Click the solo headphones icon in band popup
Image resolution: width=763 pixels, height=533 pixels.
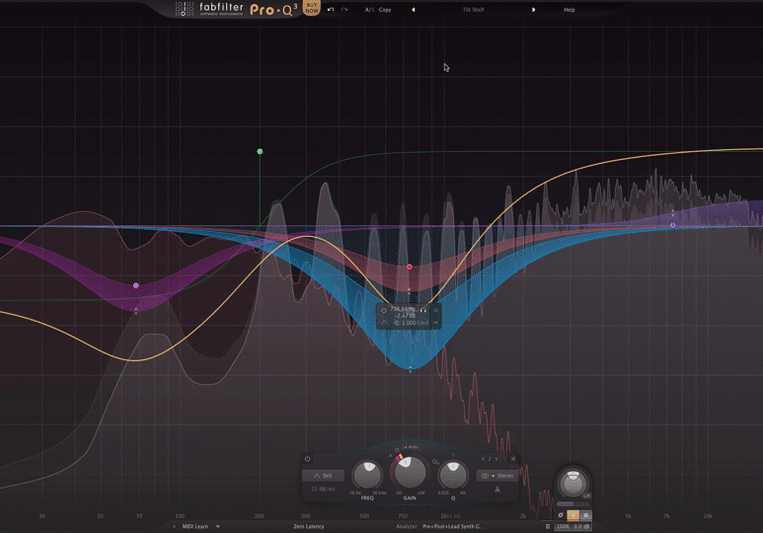coord(423,310)
